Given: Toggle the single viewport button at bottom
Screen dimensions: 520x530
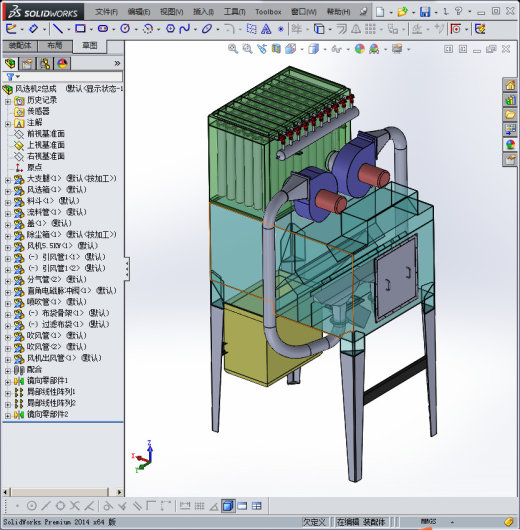Looking at the screenshot, I should tap(242, 506).
